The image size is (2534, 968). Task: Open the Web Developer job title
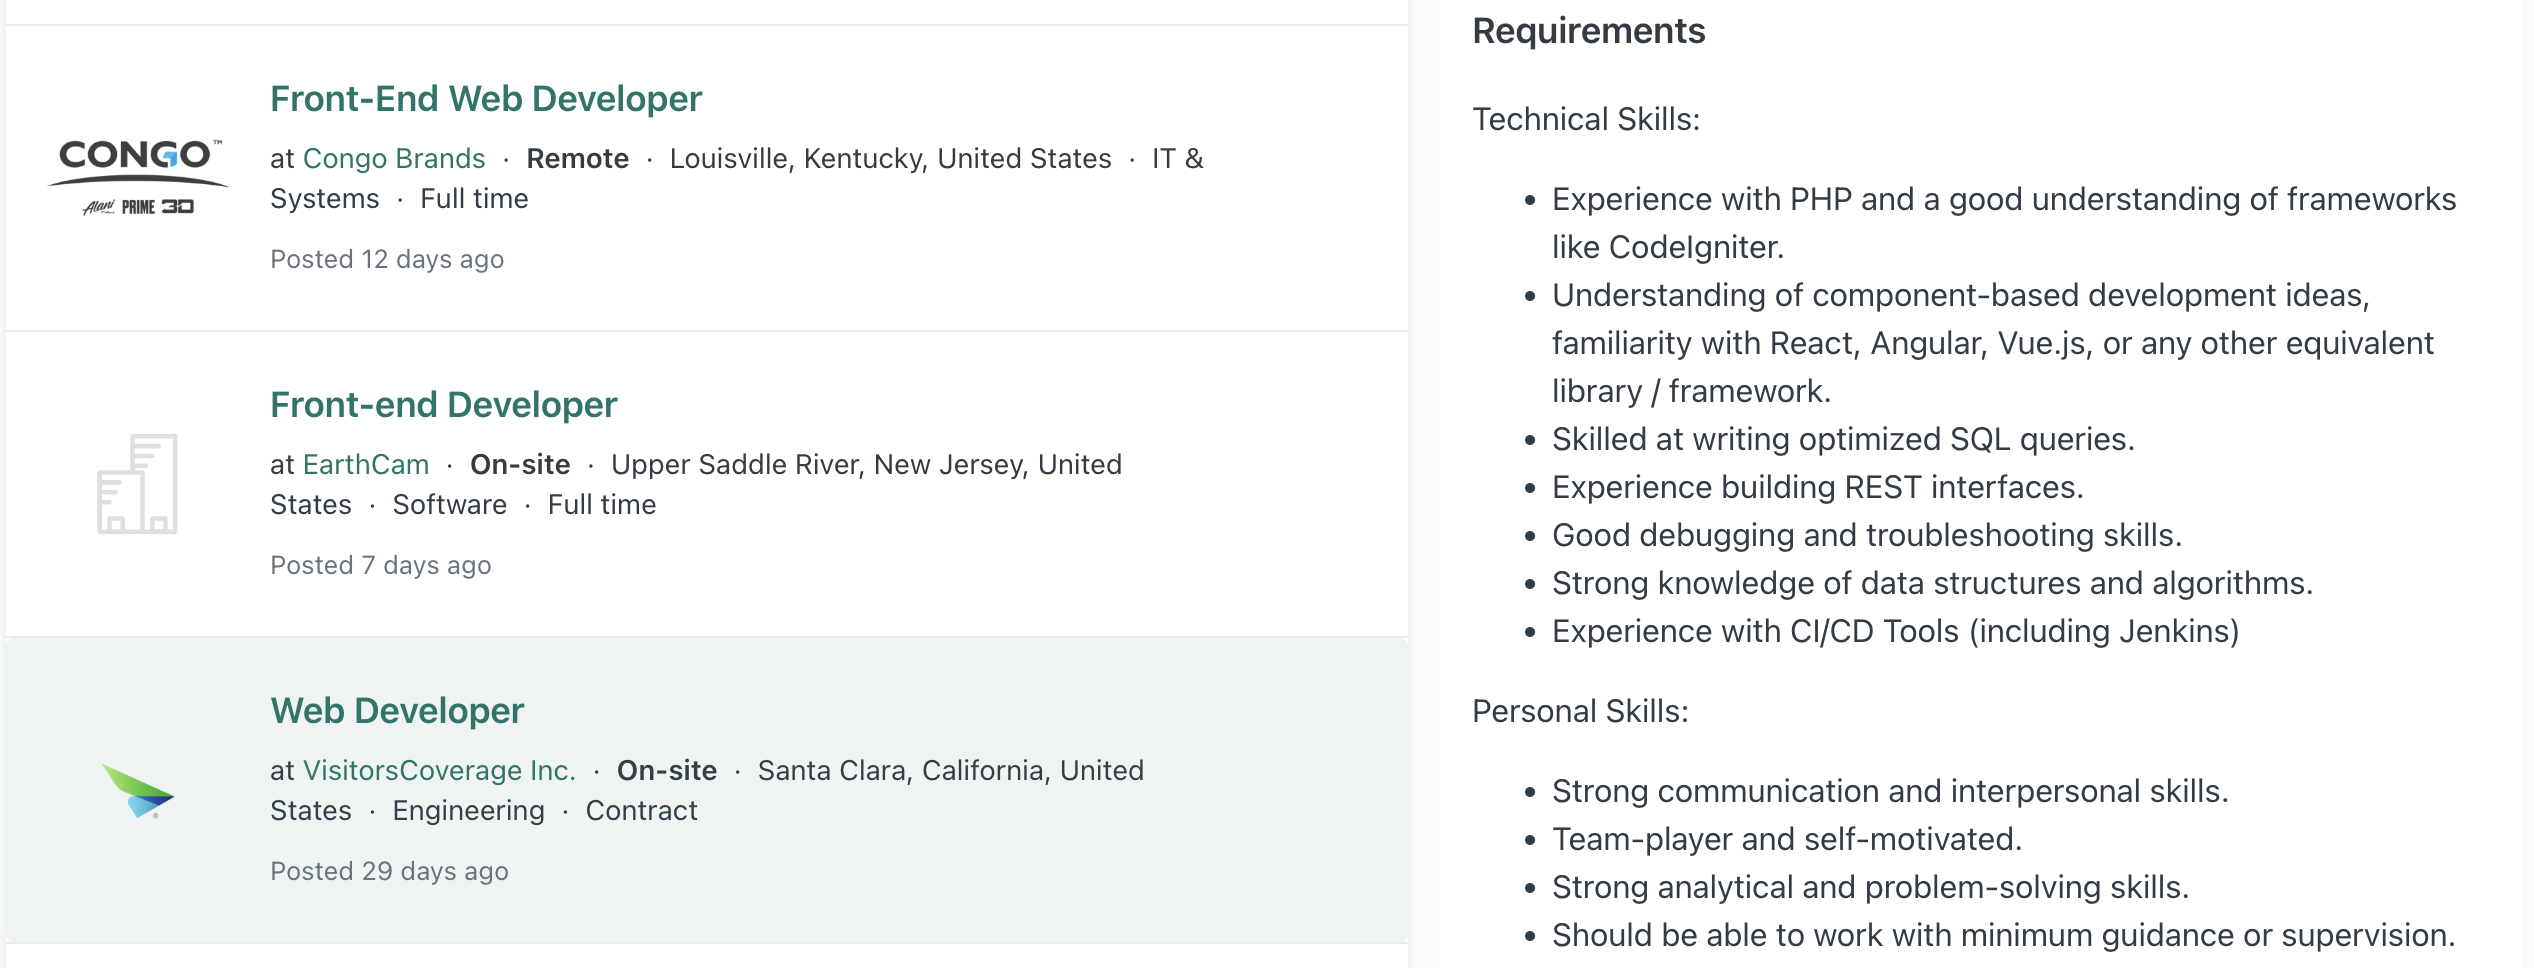click(x=397, y=711)
